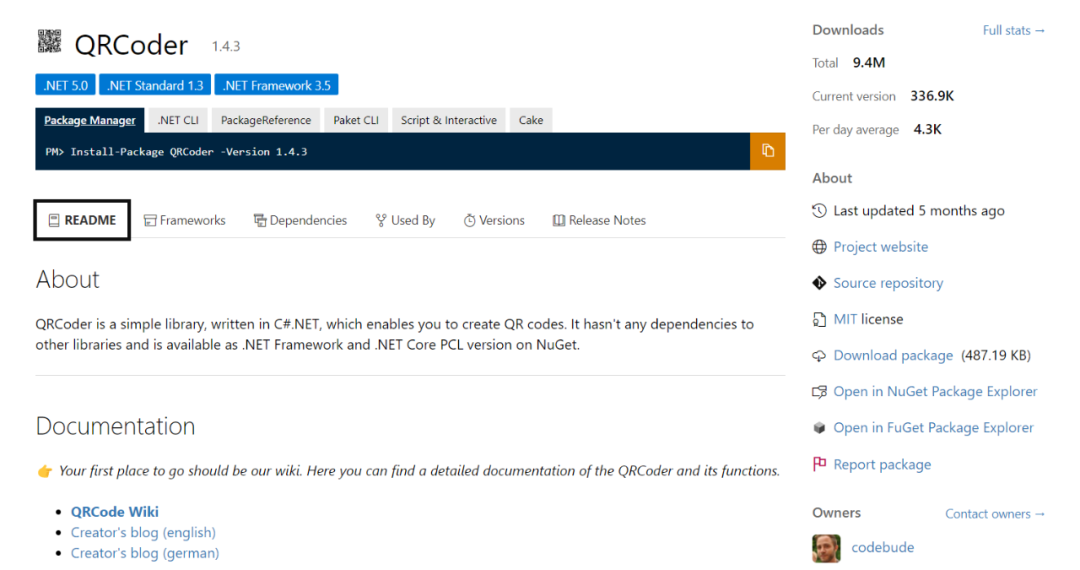Click Open in NuGet Package Explorer
The image size is (1080, 570).
tap(935, 392)
